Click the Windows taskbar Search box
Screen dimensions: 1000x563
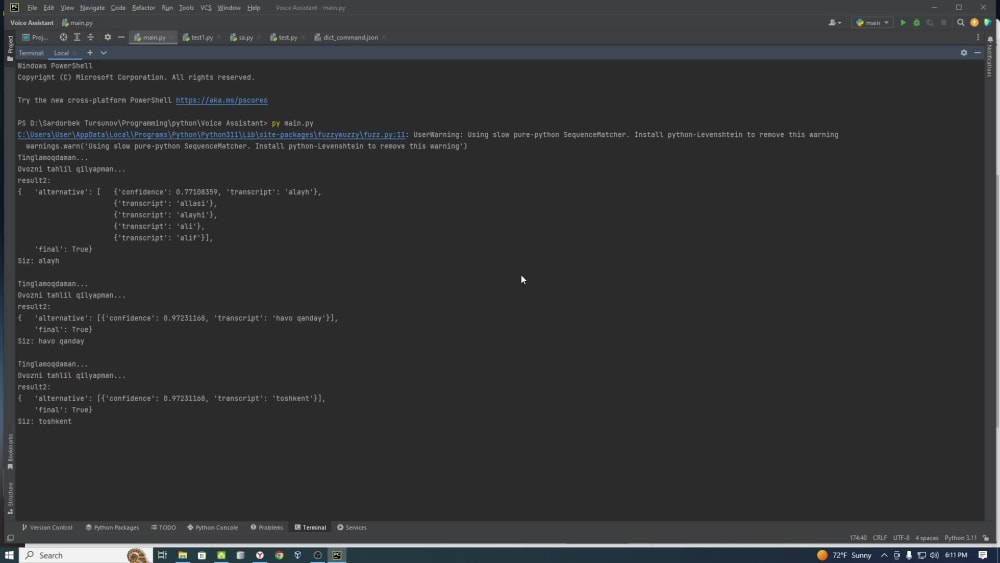click(x=84, y=555)
